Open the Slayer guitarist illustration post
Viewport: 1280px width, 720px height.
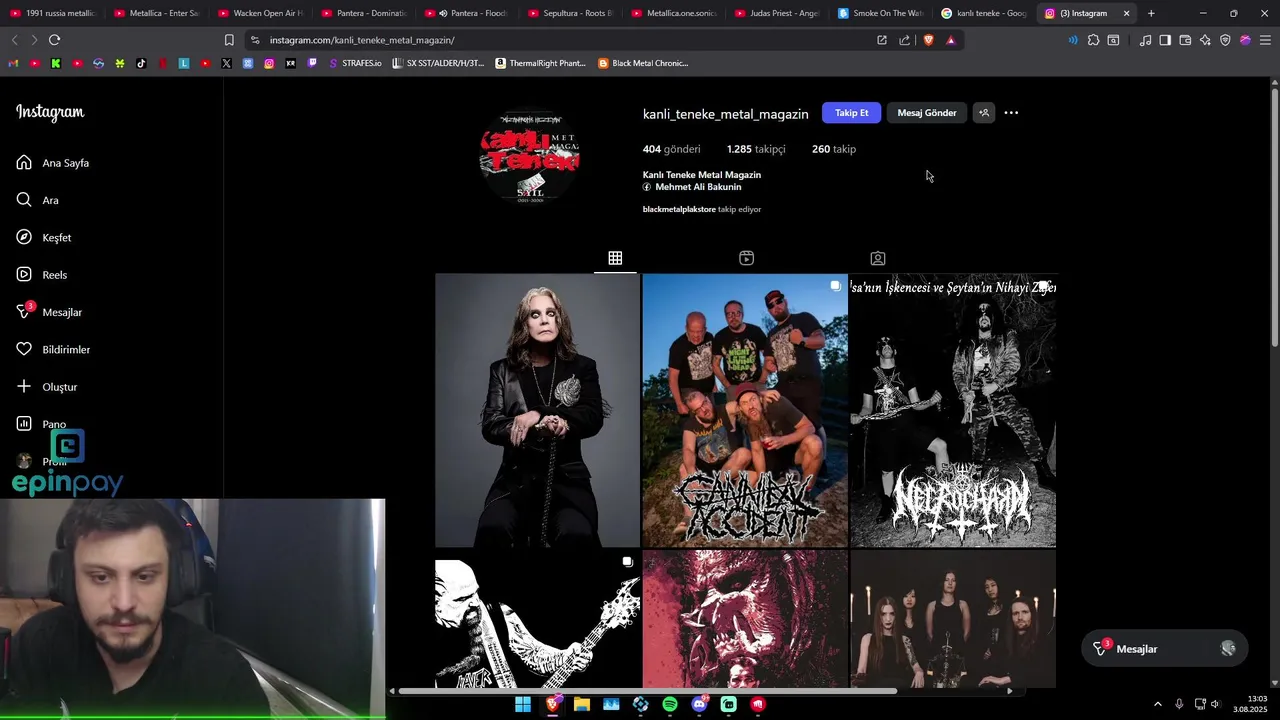coord(537,619)
